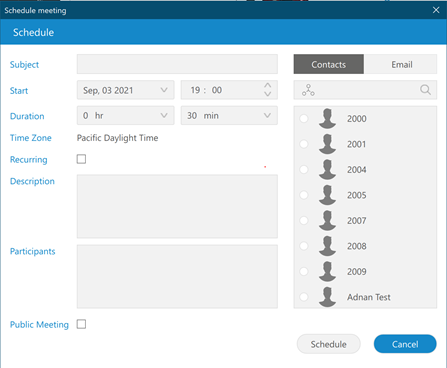
Task: Select the radio button for contact 2004
Action: tap(304, 169)
